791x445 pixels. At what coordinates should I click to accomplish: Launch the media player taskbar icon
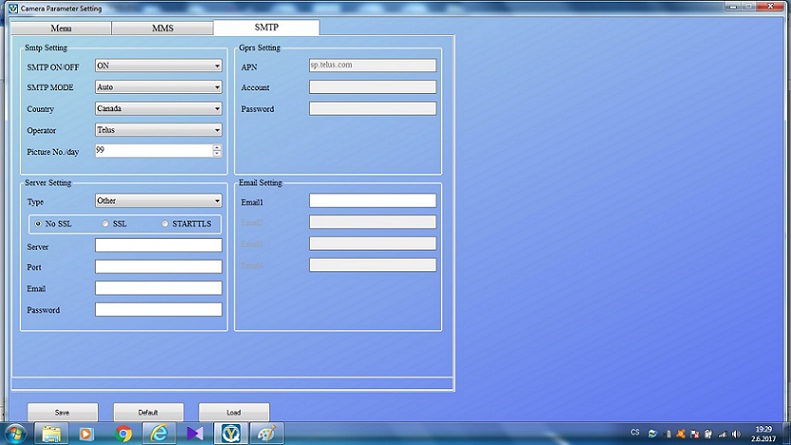[86, 433]
